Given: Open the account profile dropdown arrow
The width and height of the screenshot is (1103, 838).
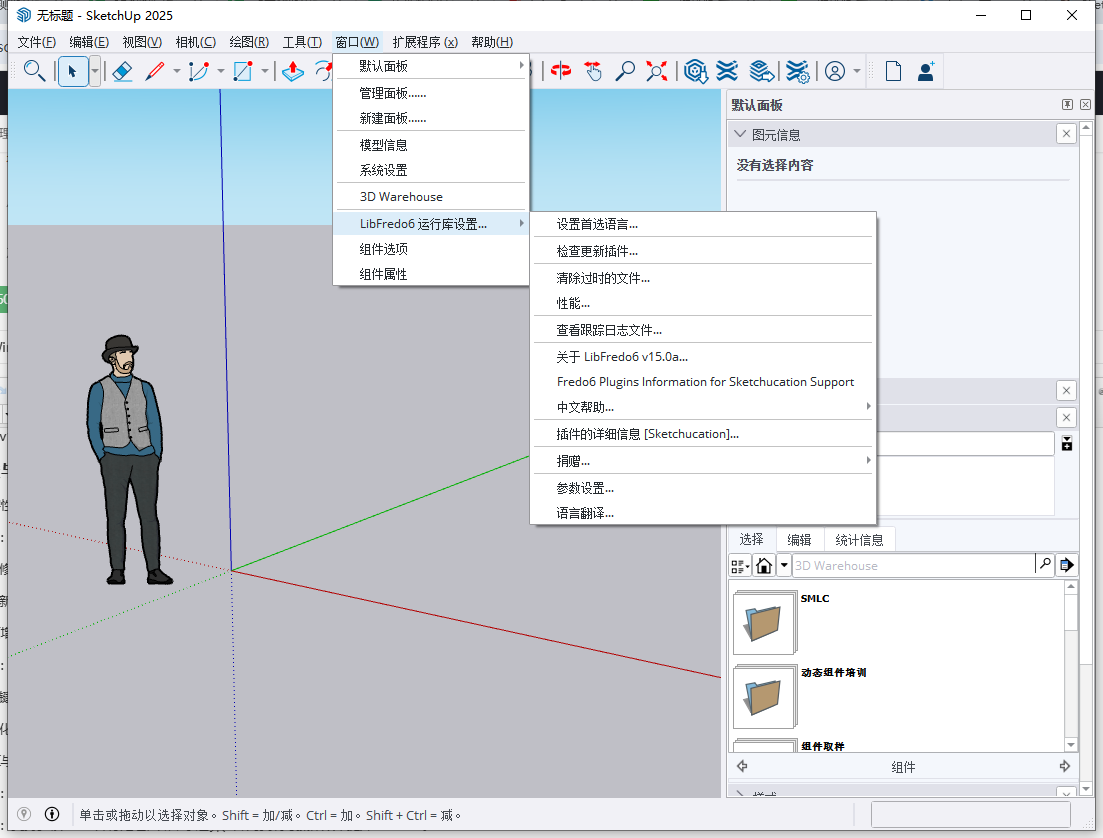Looking at the screenshot, I should pos(856,71).
